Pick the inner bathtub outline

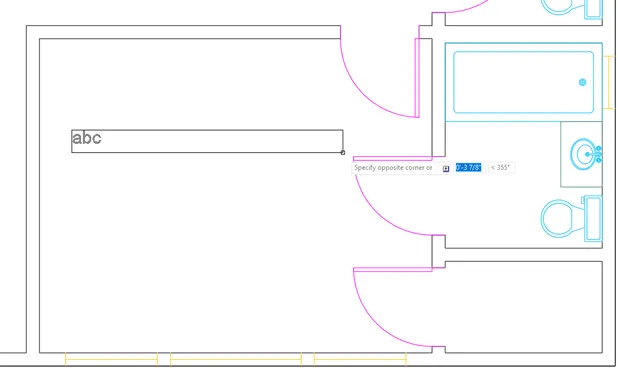point(523,82)
